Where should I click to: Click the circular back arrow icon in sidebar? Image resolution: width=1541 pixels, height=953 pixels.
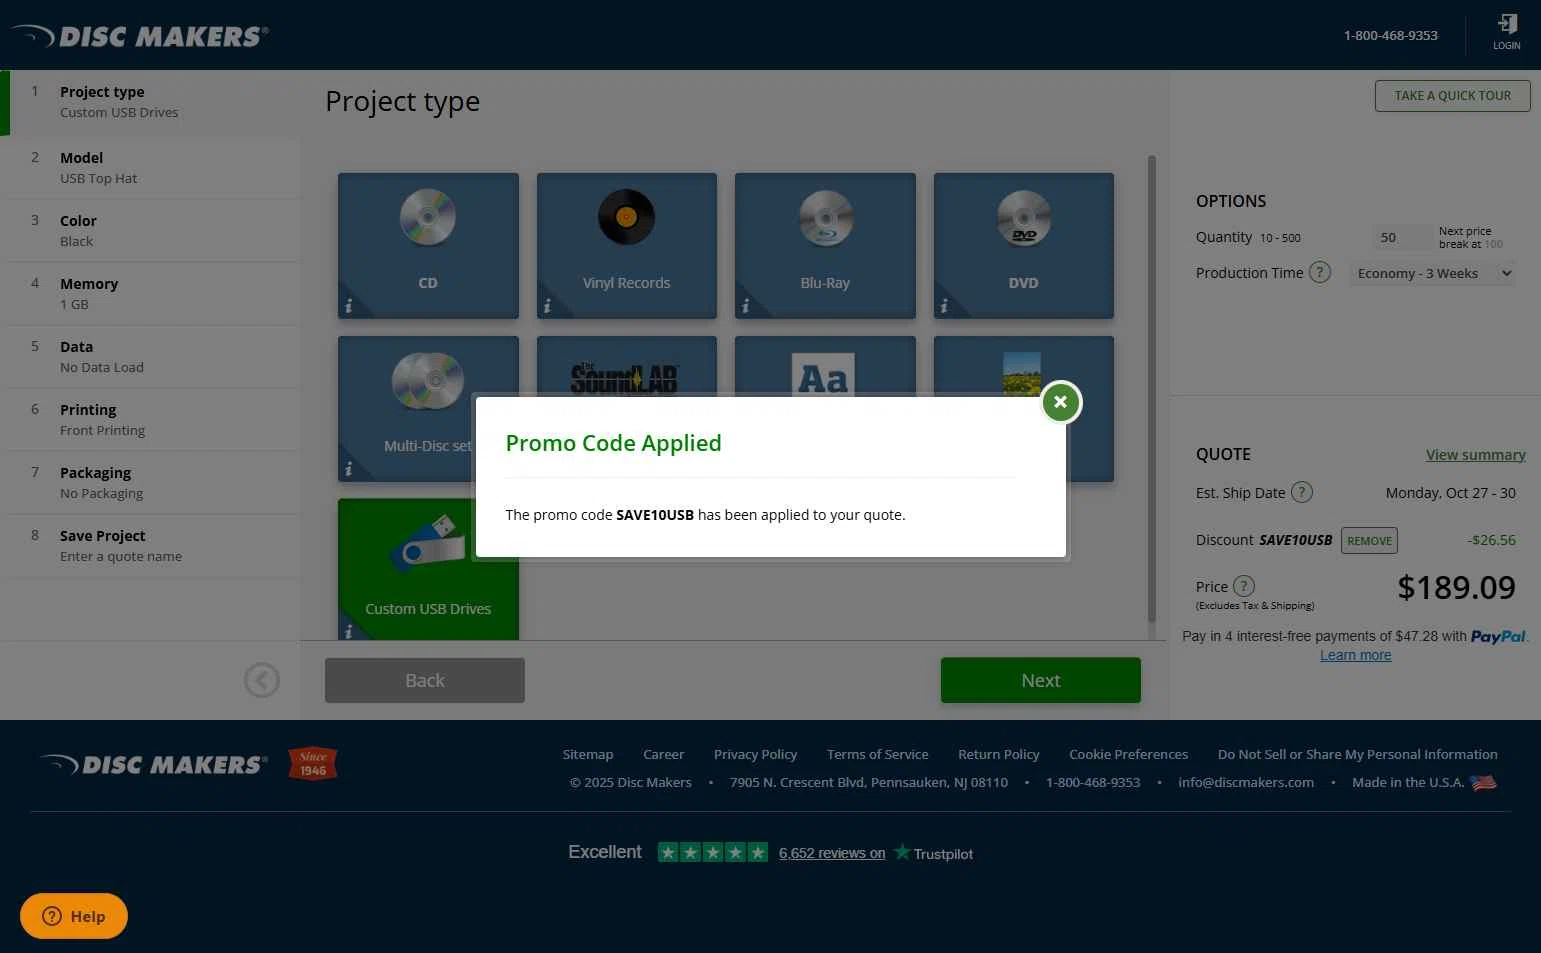point(262,680)
